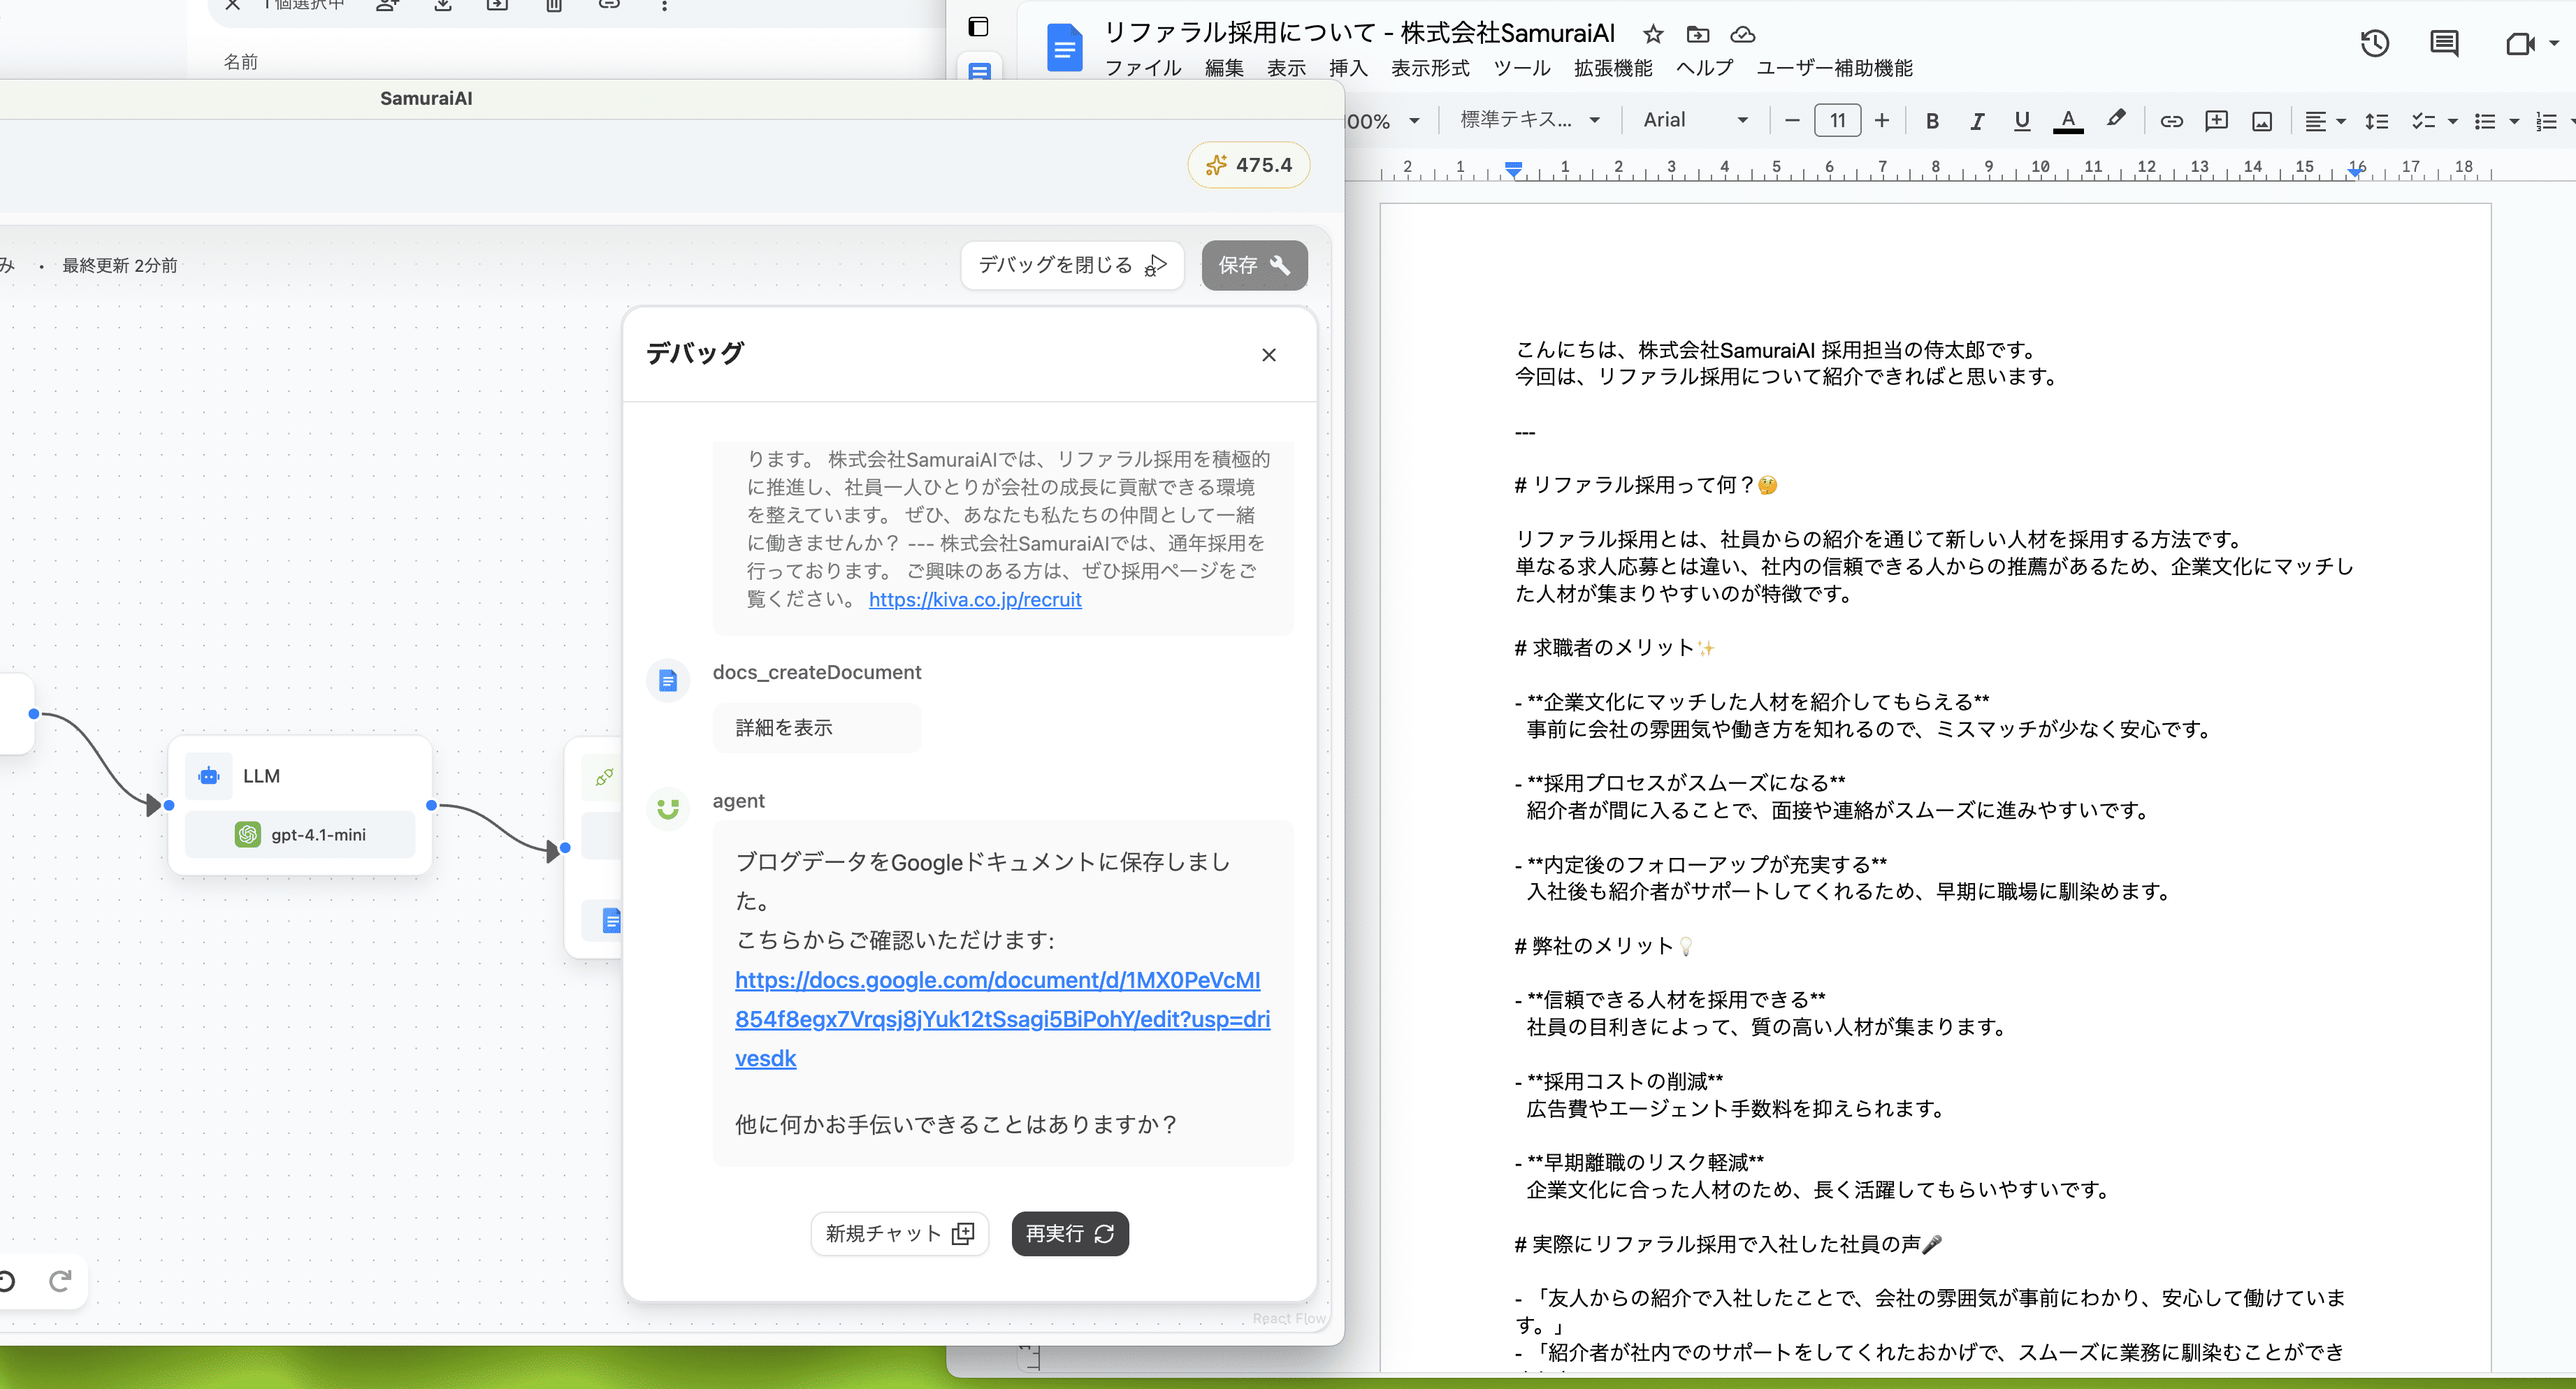Click the line spacing icon
Screen dimensions: 2576x1389
click(2376, 121)
